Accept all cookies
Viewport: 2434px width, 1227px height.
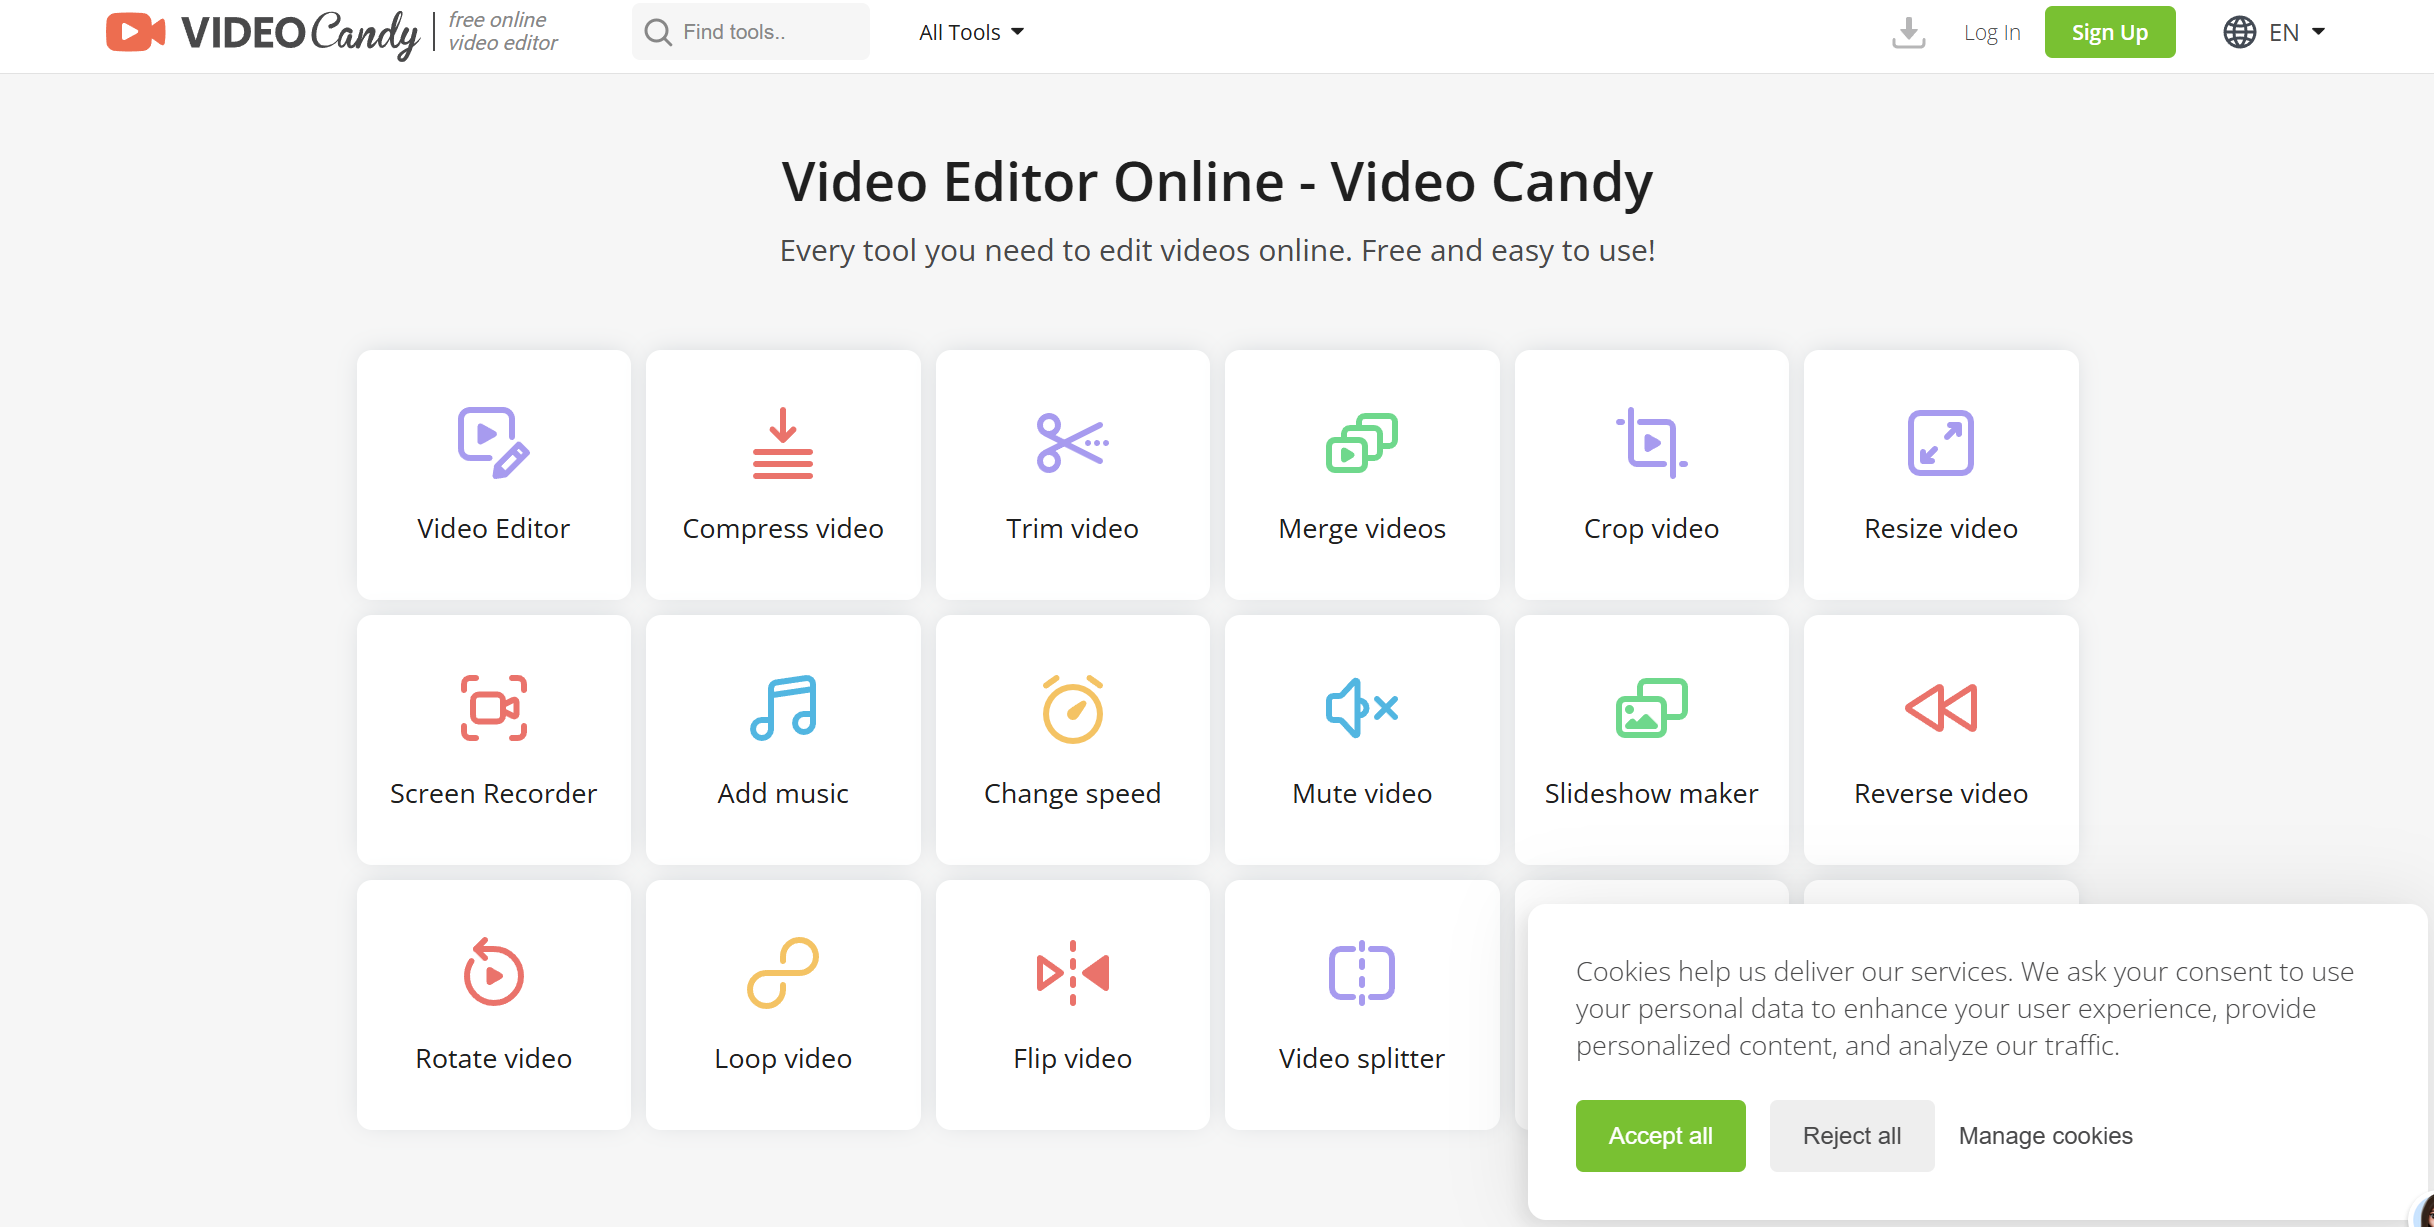click(1660, 1136)
